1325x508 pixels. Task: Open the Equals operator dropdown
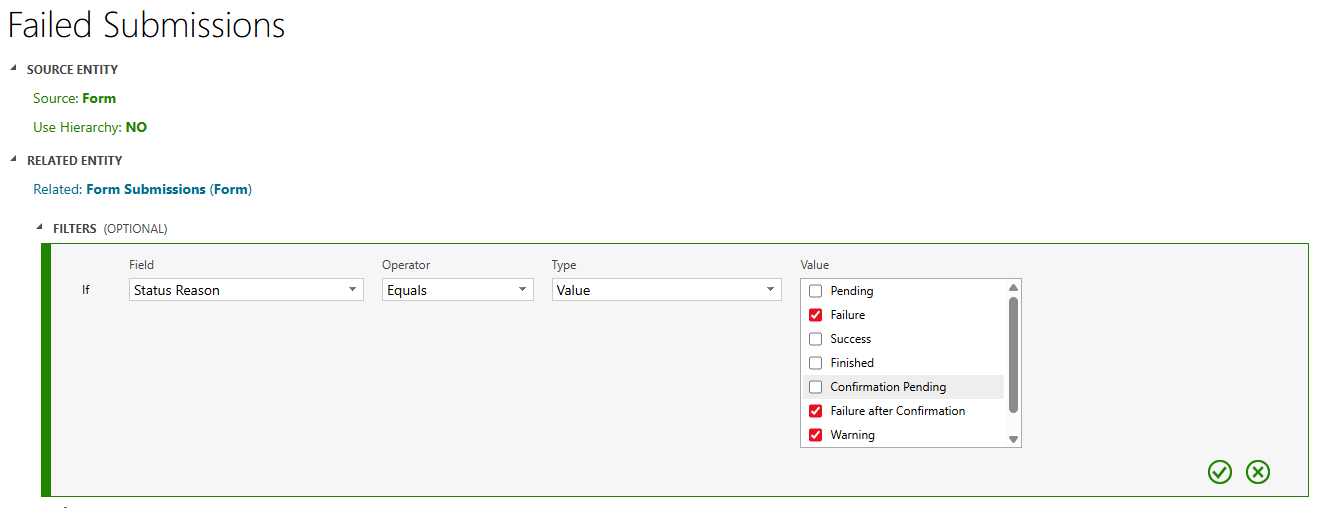pyautogui.click(x=457, y=290)
